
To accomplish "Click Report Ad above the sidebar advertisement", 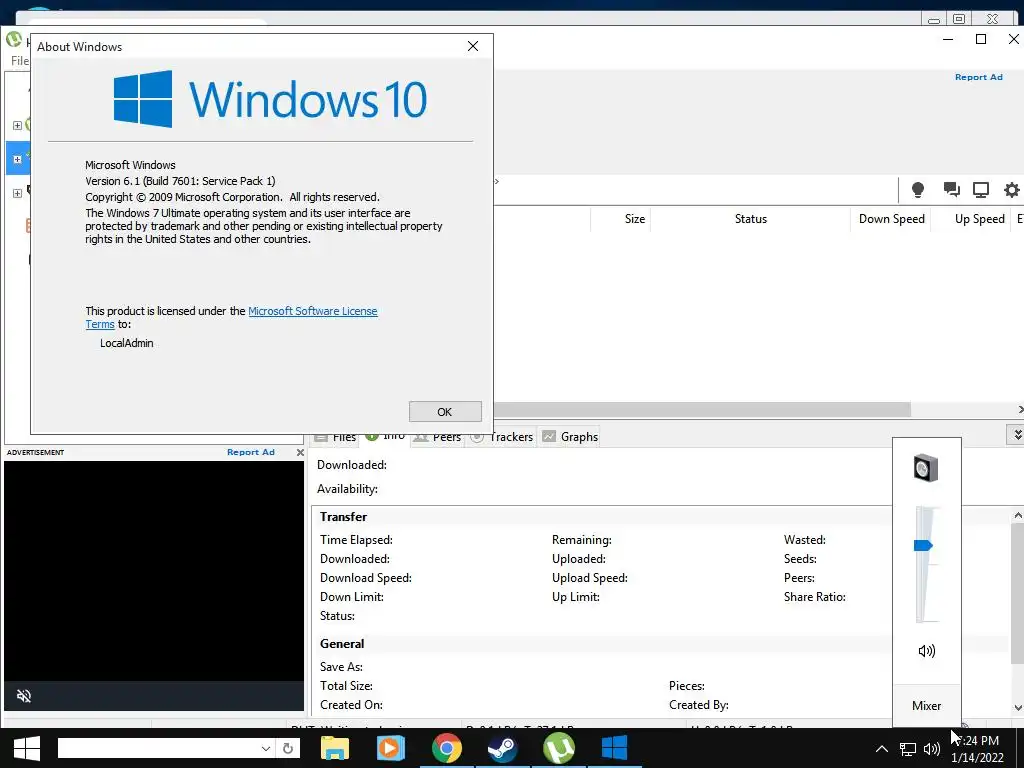I will [251, 452].
